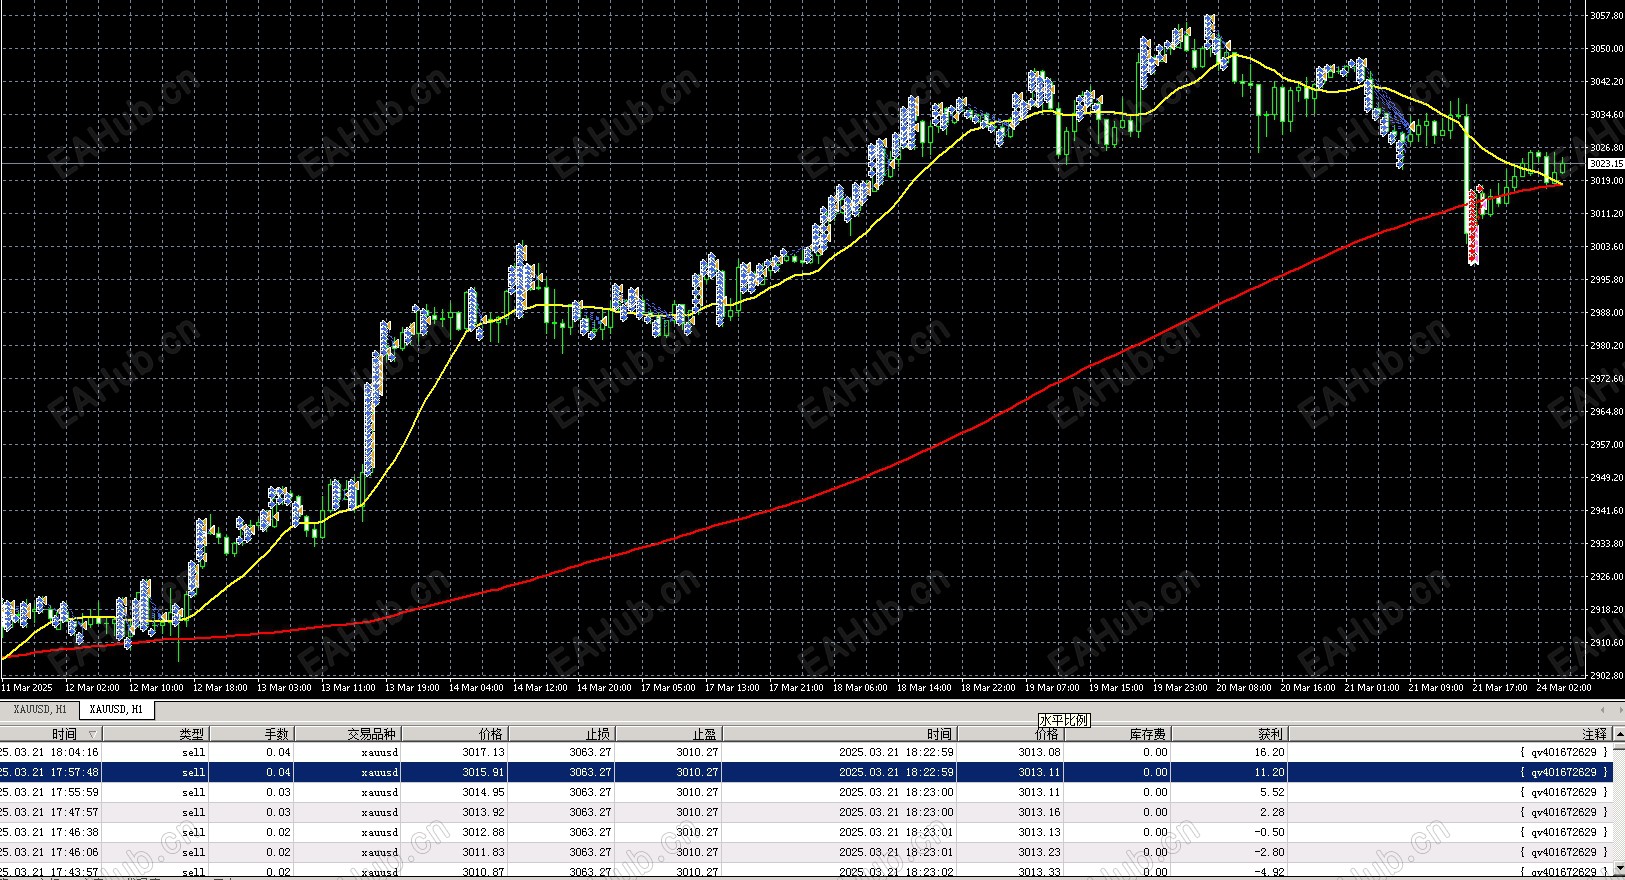1625x880 pixels.
Task: Click the 交易品种 column header
Action: click(347, 734)
